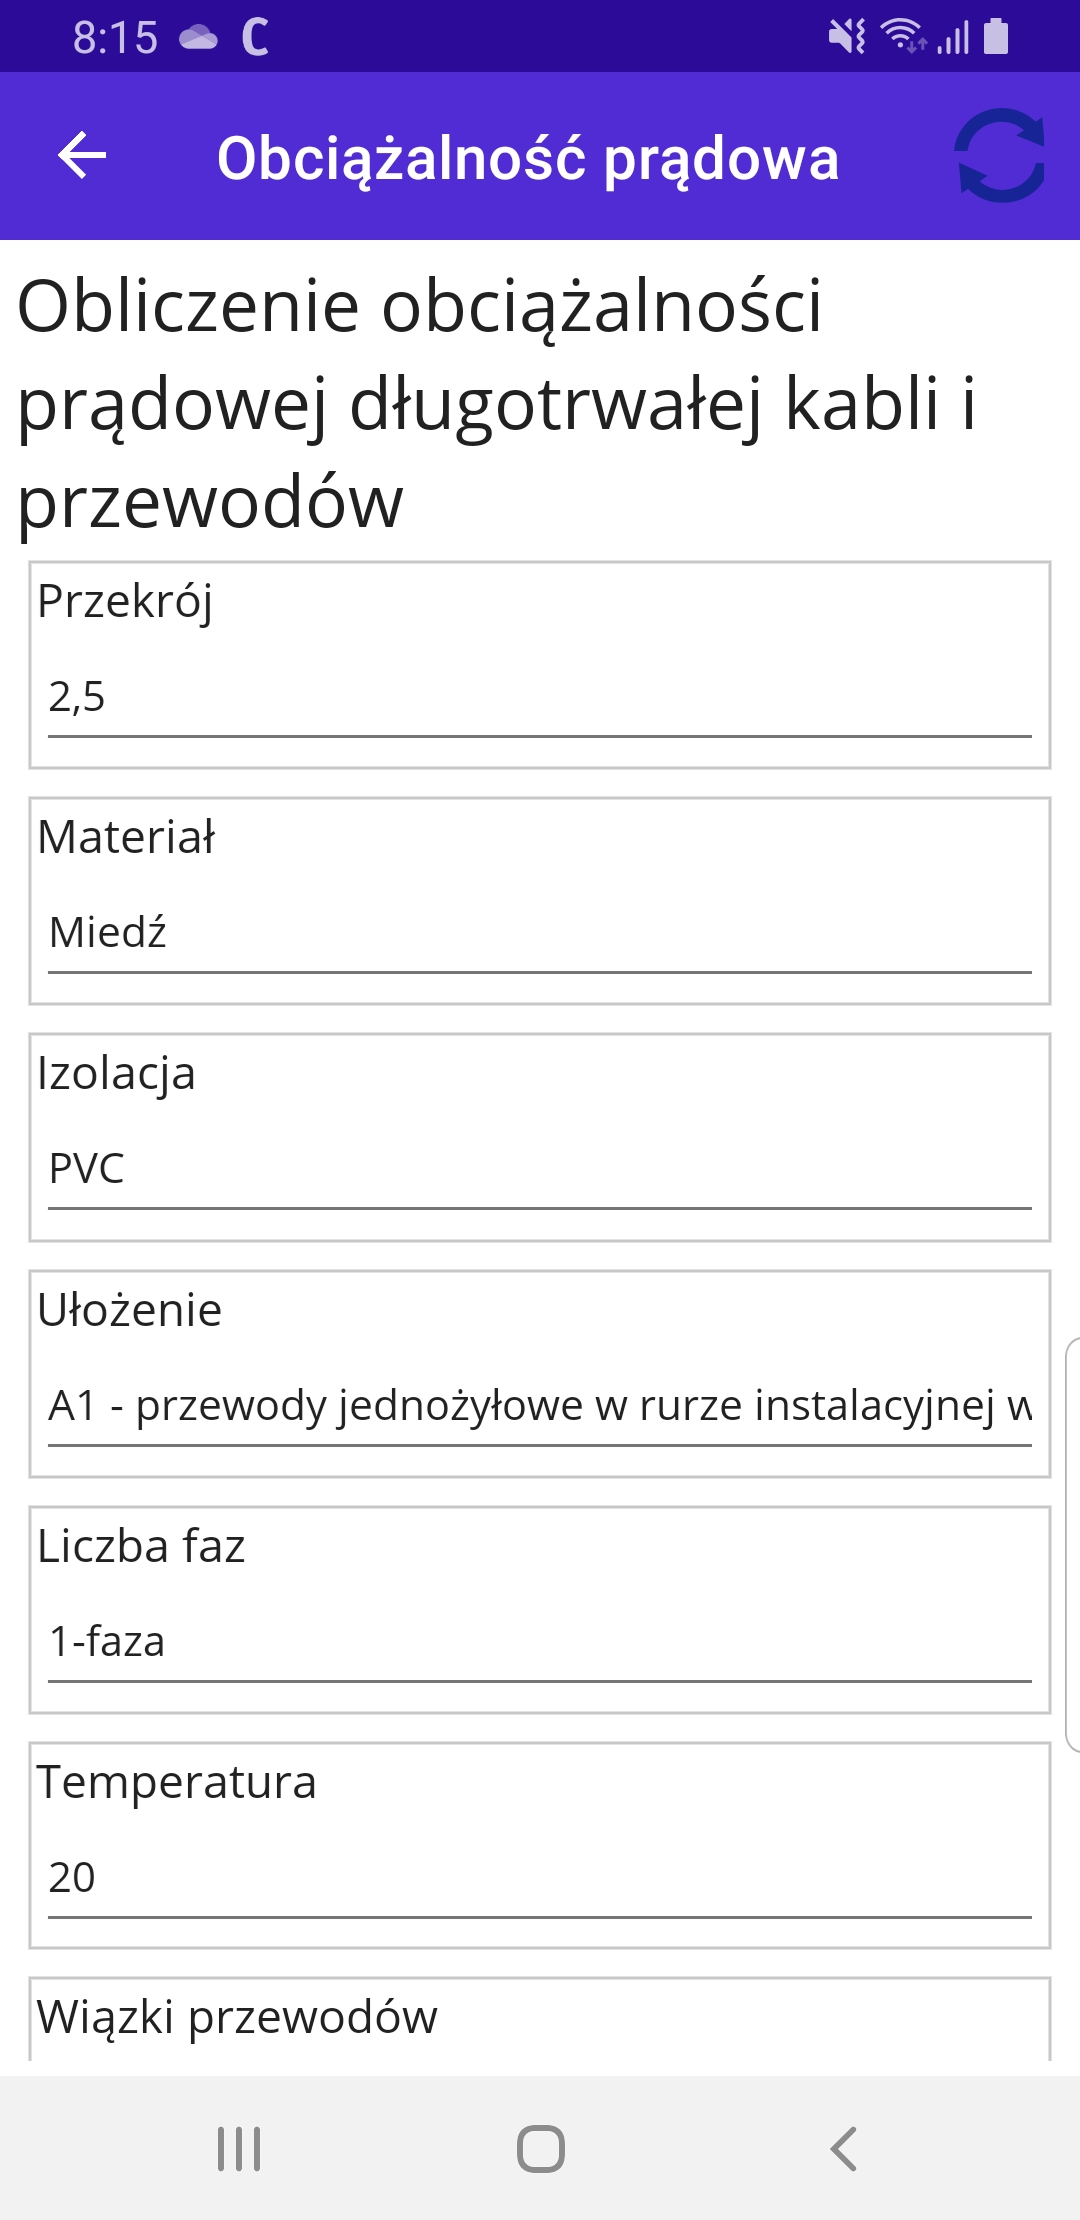Tap the Android back navigation chevron
The width and height of the screenshot is (1080, 2220).
tap(843, 2148)
